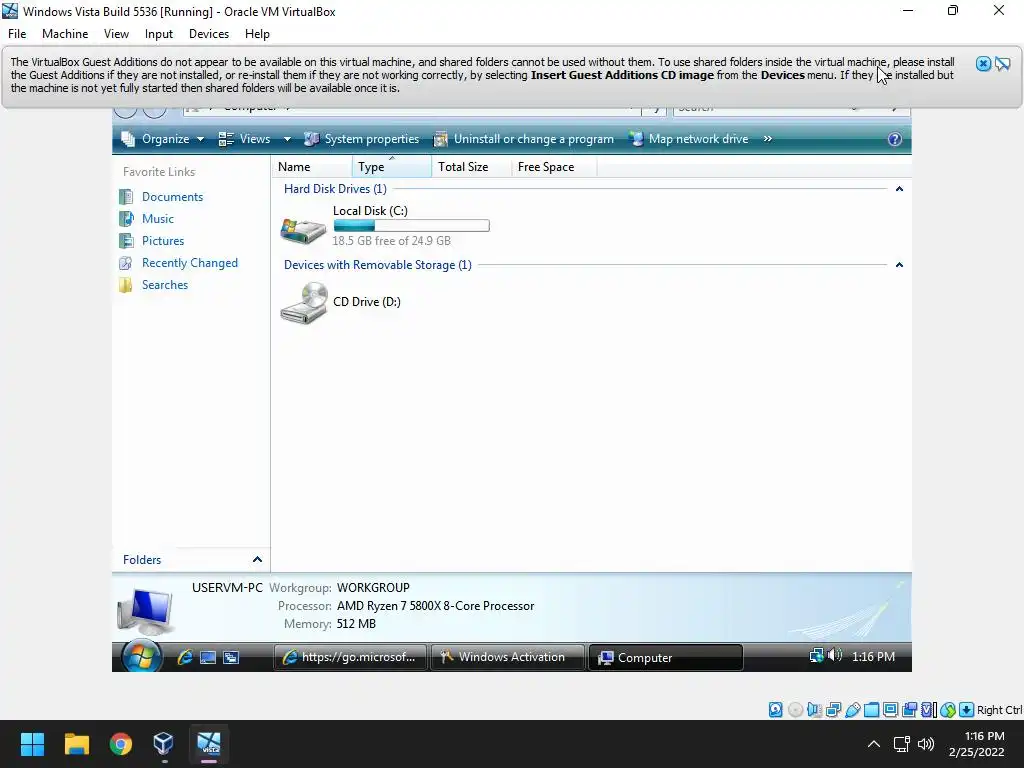Switch to the go.microsoft taskbar button

[x=350, y=657]
